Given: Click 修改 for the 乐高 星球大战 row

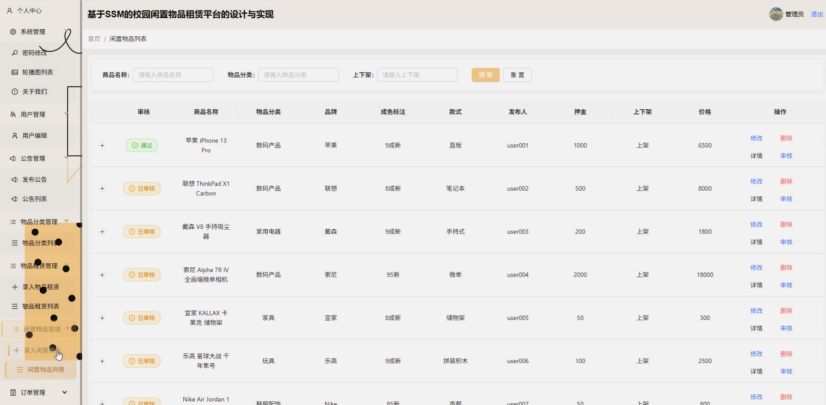Looking at the screenshot, I should pyautogui.click(x=756, y=354).
